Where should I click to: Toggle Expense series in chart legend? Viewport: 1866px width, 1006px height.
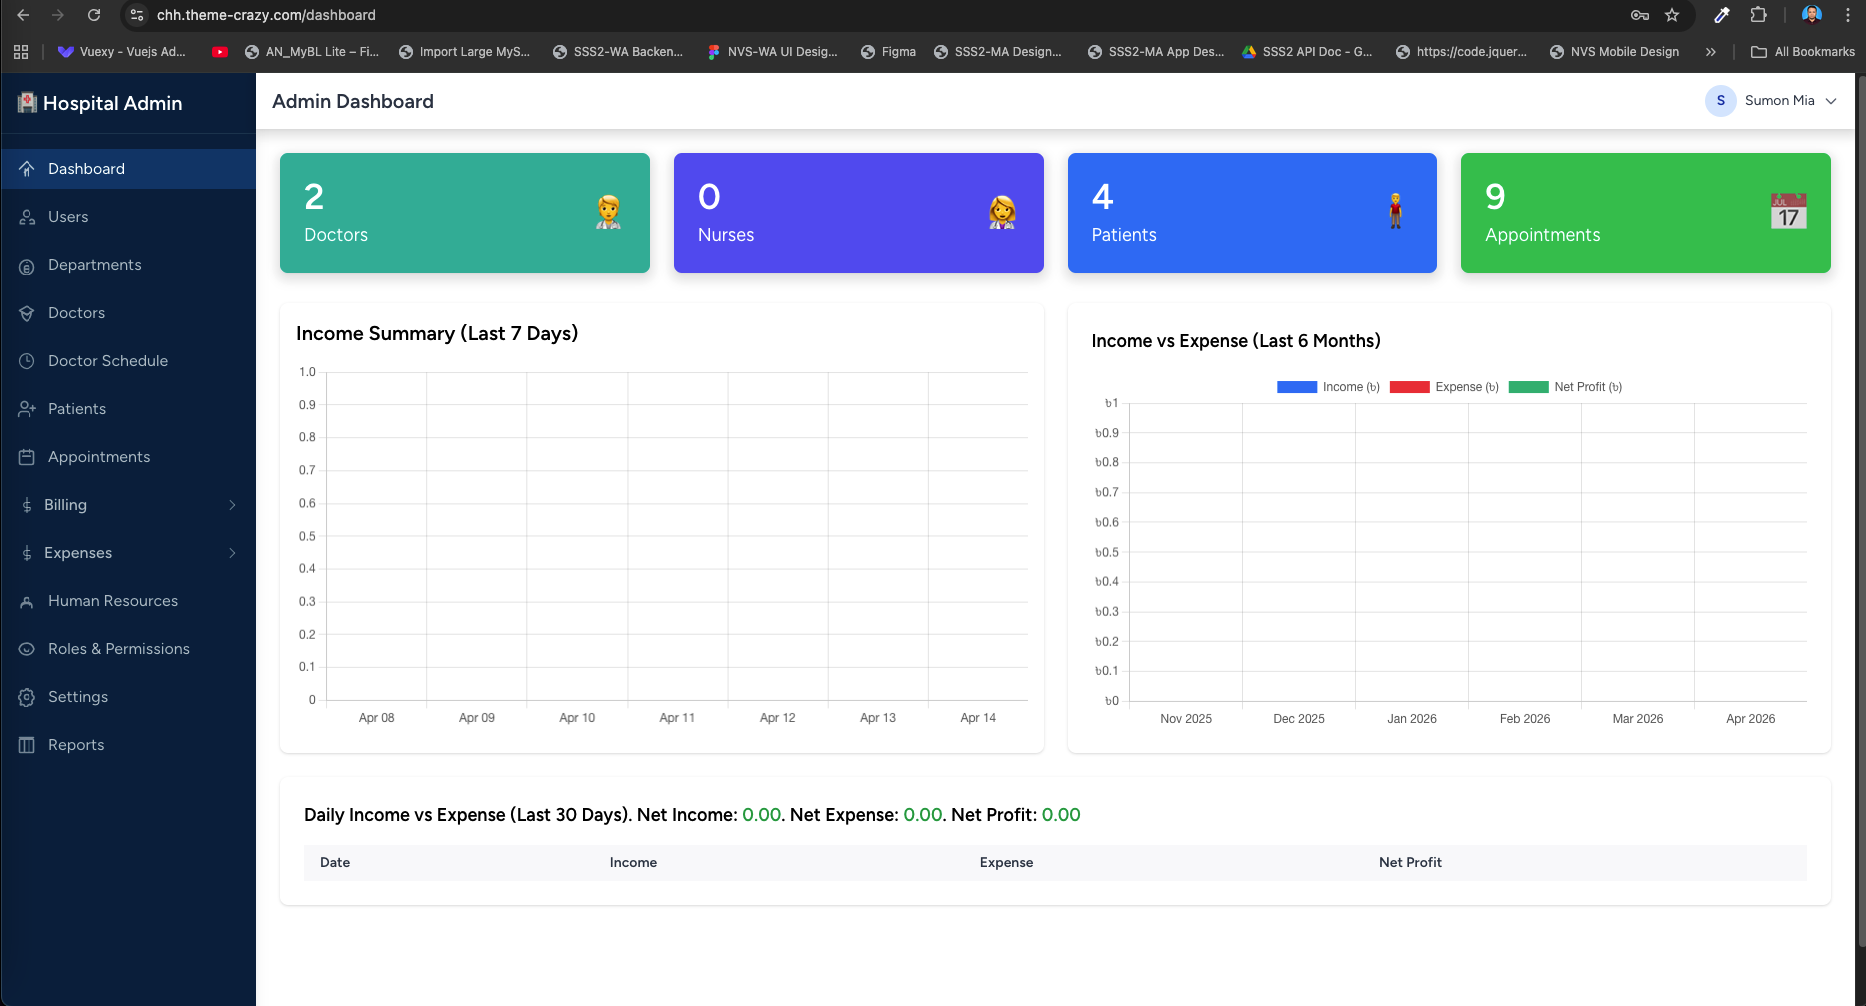1444,387
